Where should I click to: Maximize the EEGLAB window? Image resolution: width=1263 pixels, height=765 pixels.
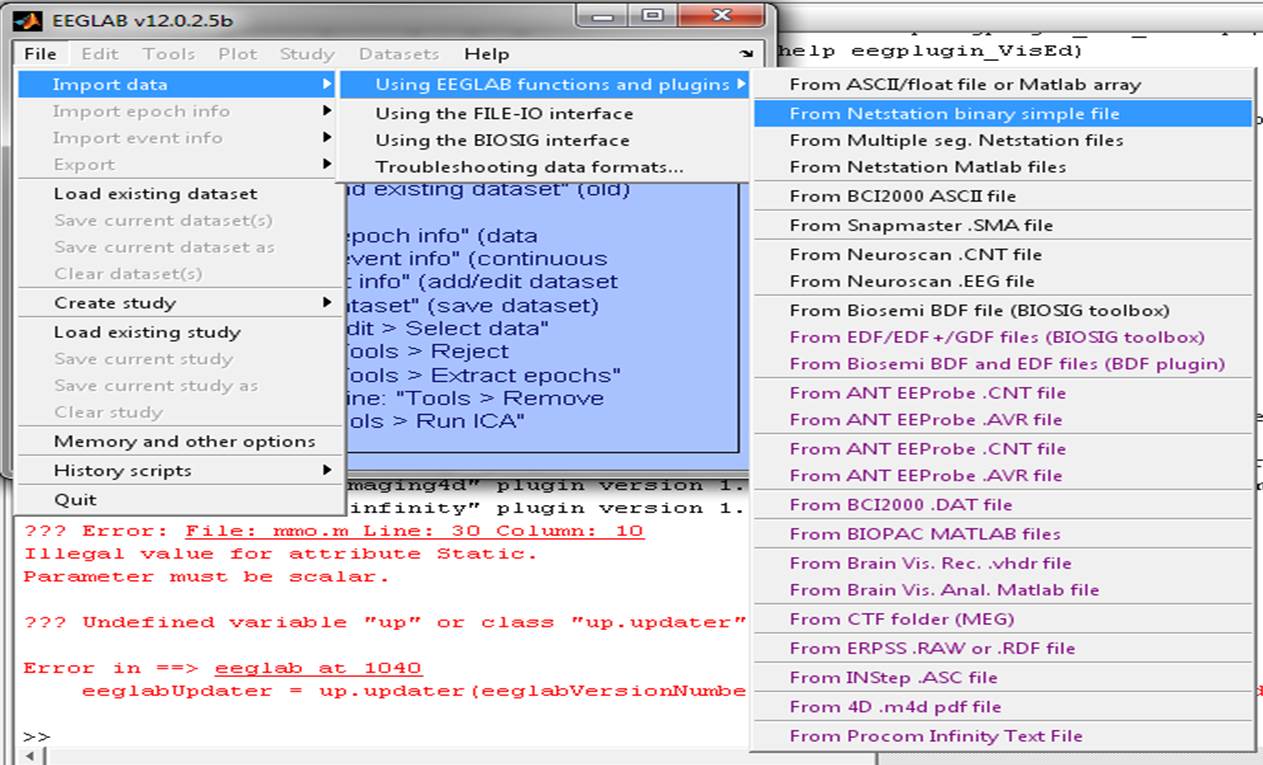tap(652, 17)
